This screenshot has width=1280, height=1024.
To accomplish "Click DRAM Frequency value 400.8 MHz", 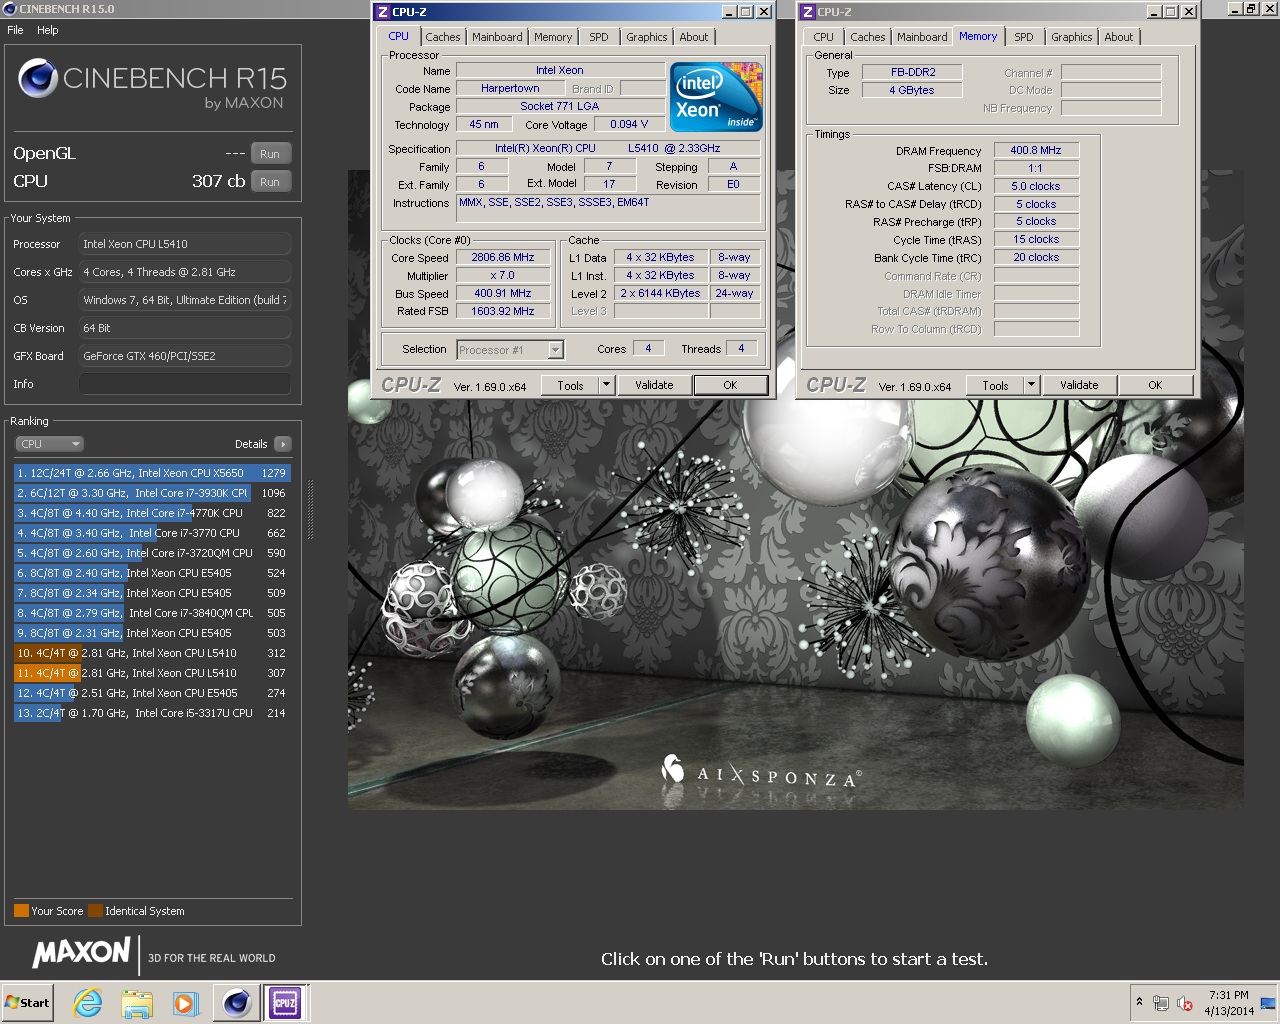I will 1035,150.
